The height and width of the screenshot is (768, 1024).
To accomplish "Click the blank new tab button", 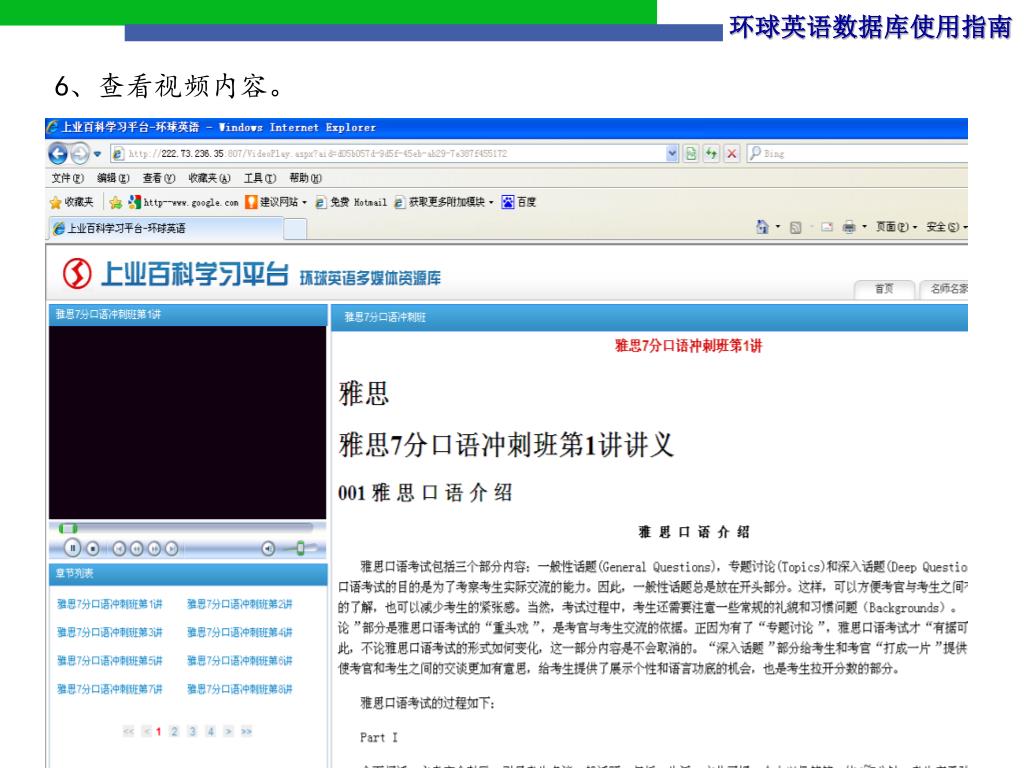I will pyautogui.click(x=295, y=229).
